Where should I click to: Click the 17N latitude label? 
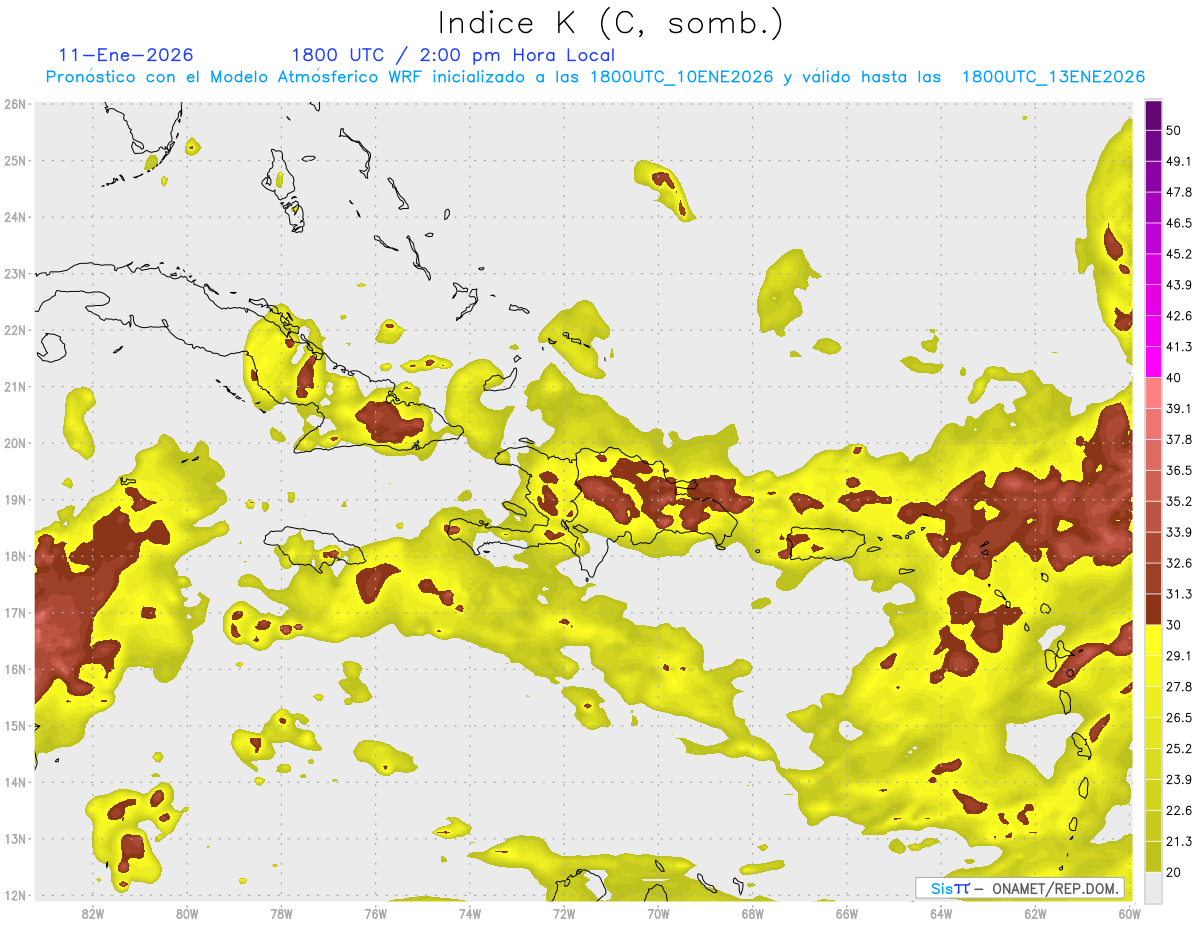coord(14,612)
